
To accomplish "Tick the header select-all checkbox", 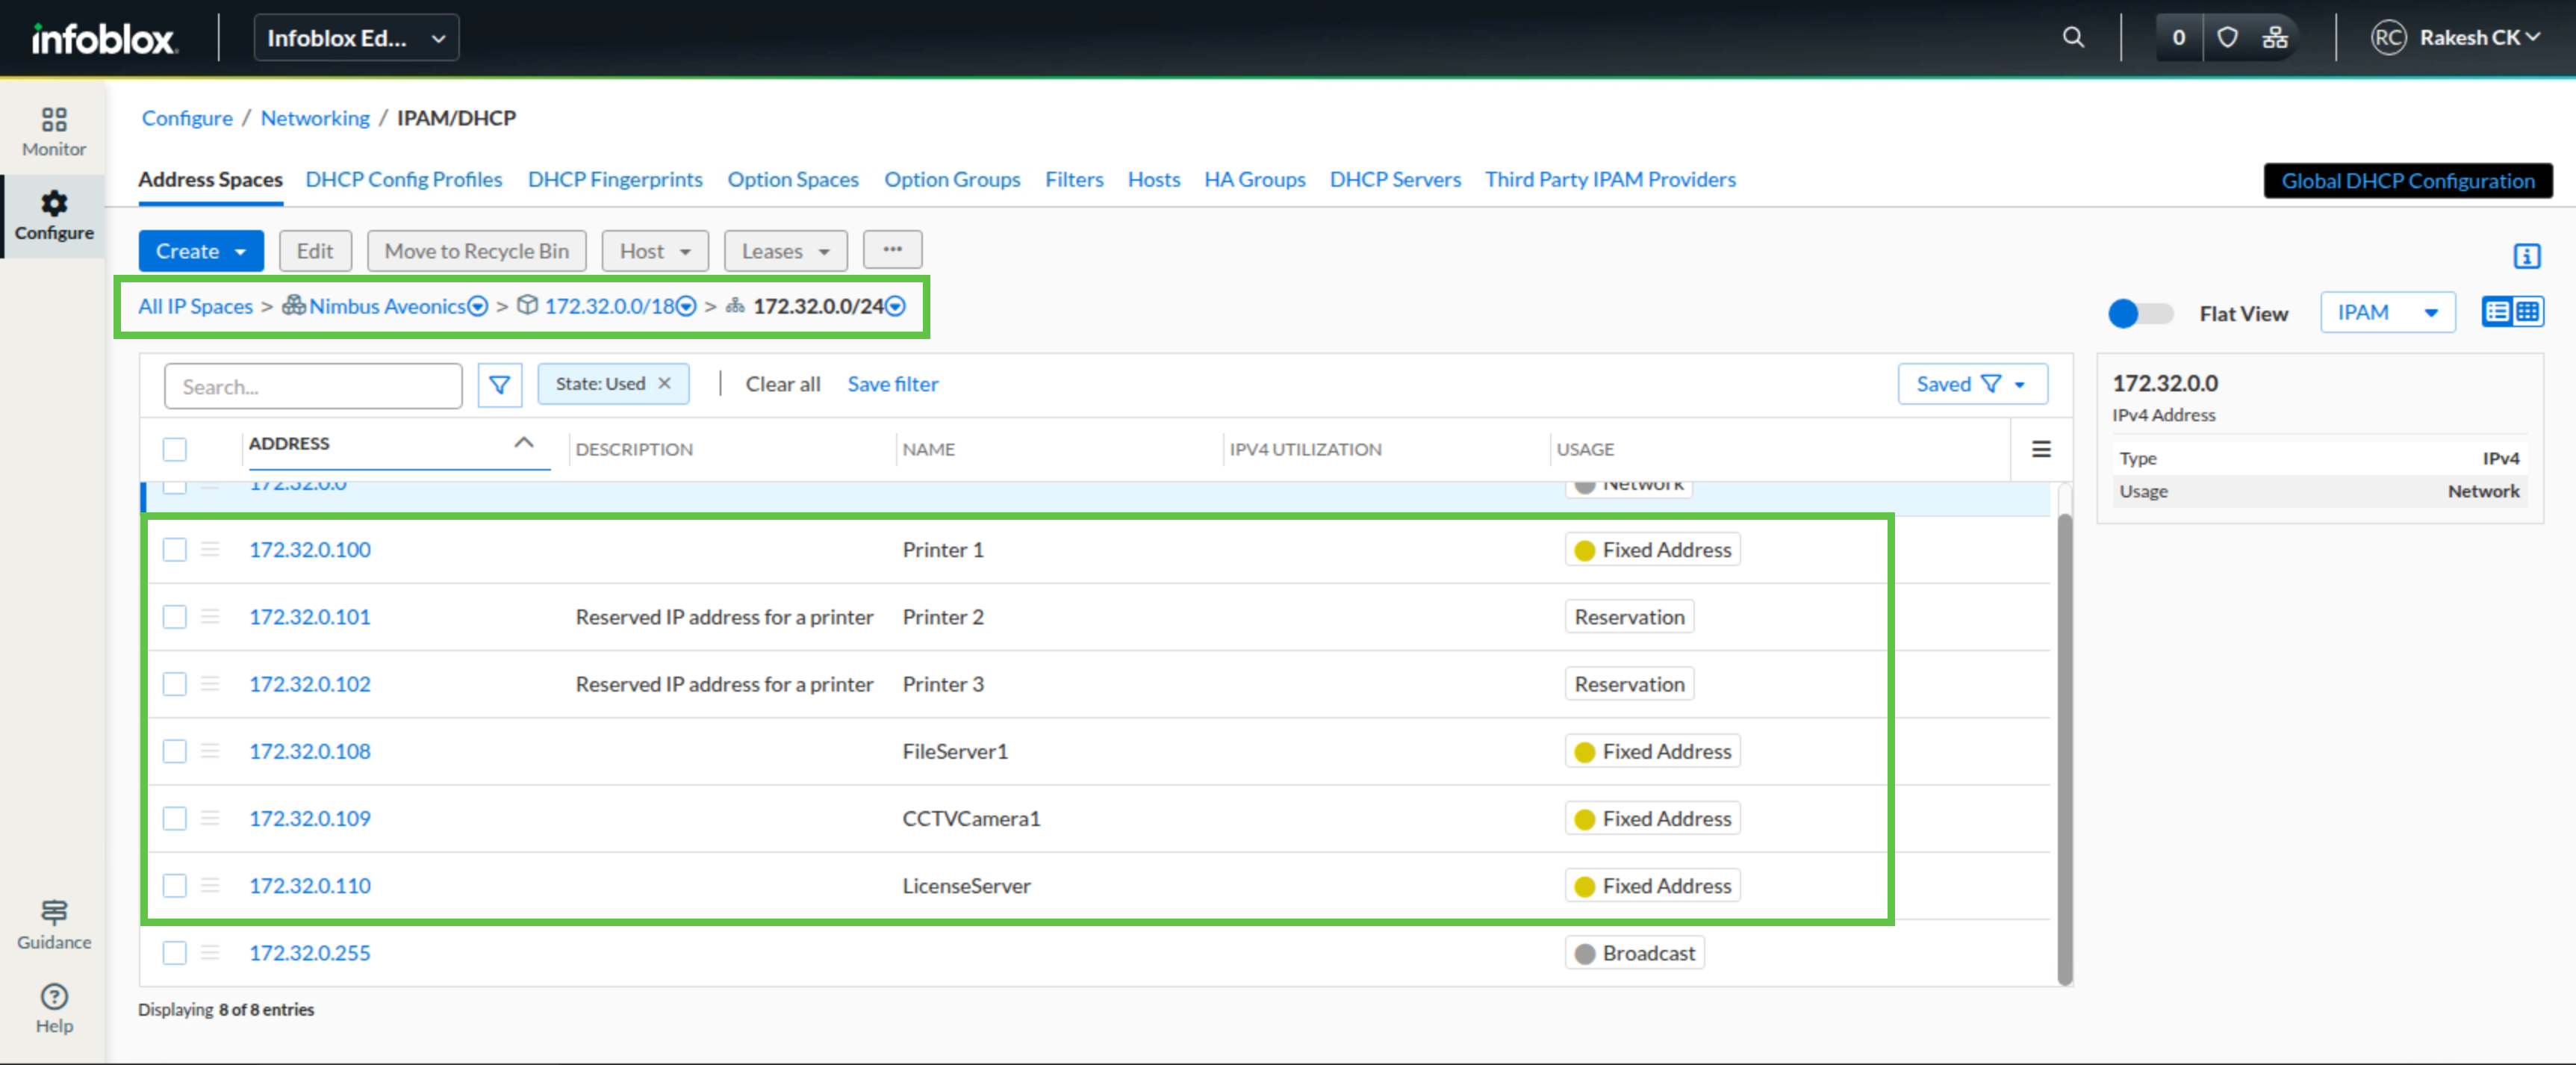I will [x=175, y=449].
